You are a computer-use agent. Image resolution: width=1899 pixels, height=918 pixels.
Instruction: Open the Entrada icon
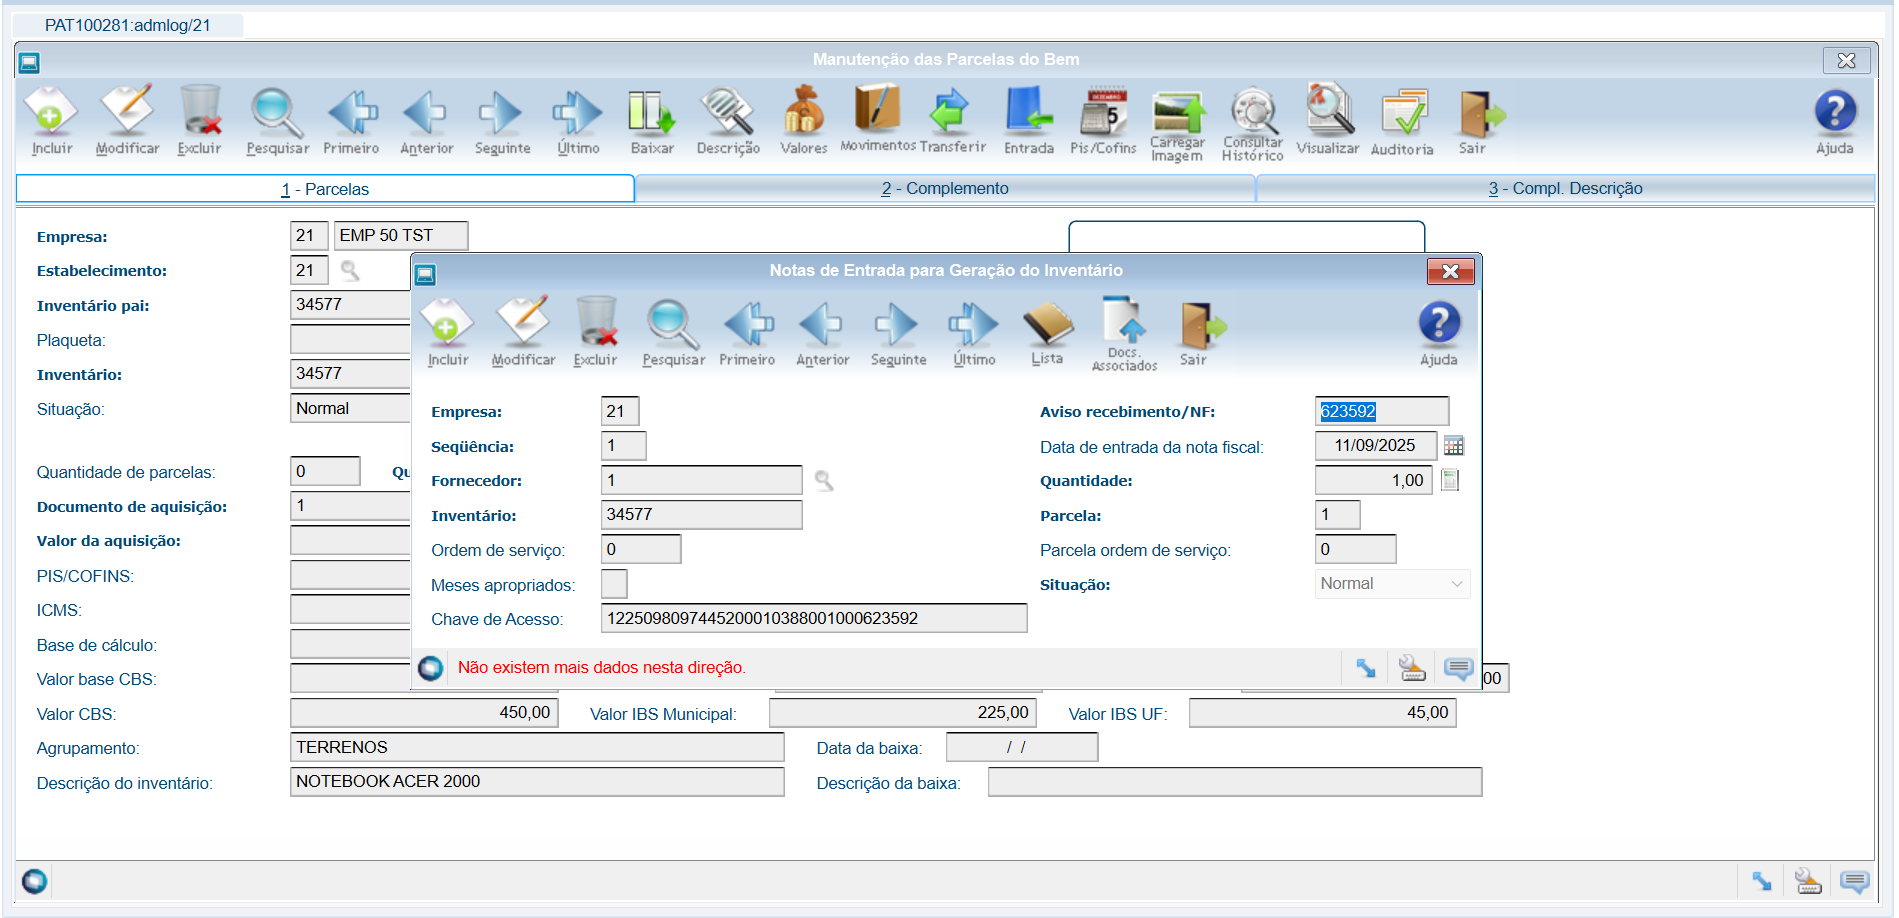pyautogui.click(x=1029, y=121)
